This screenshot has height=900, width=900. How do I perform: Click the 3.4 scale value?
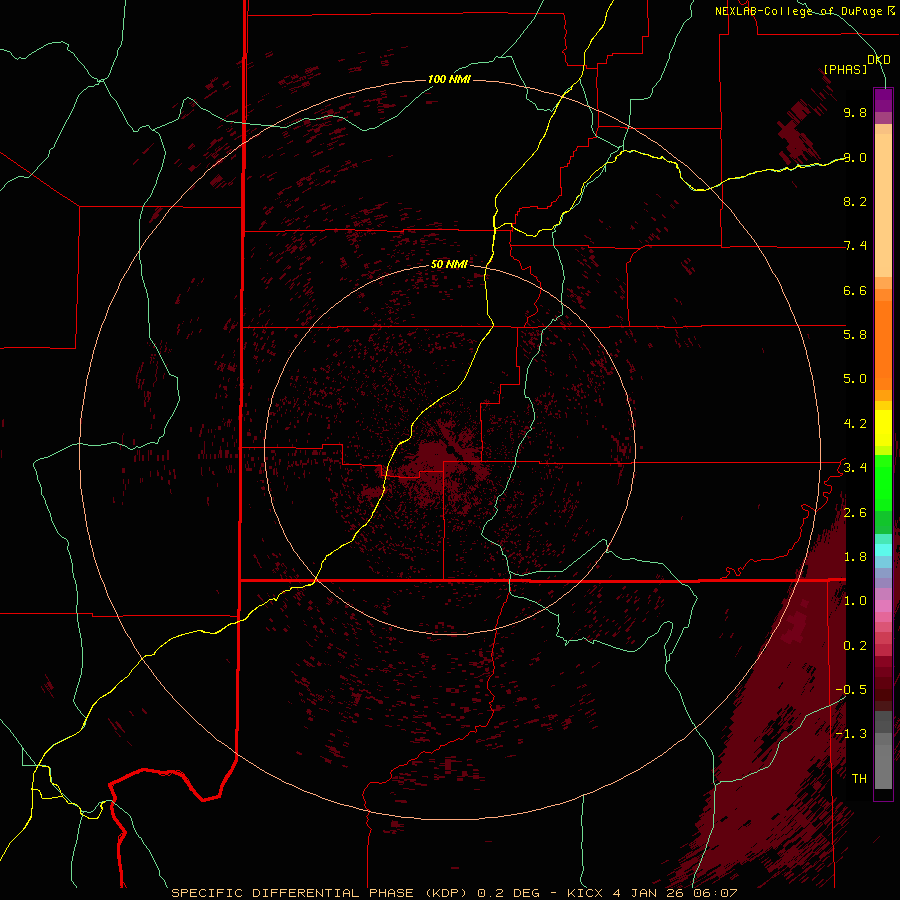point(855,468)
